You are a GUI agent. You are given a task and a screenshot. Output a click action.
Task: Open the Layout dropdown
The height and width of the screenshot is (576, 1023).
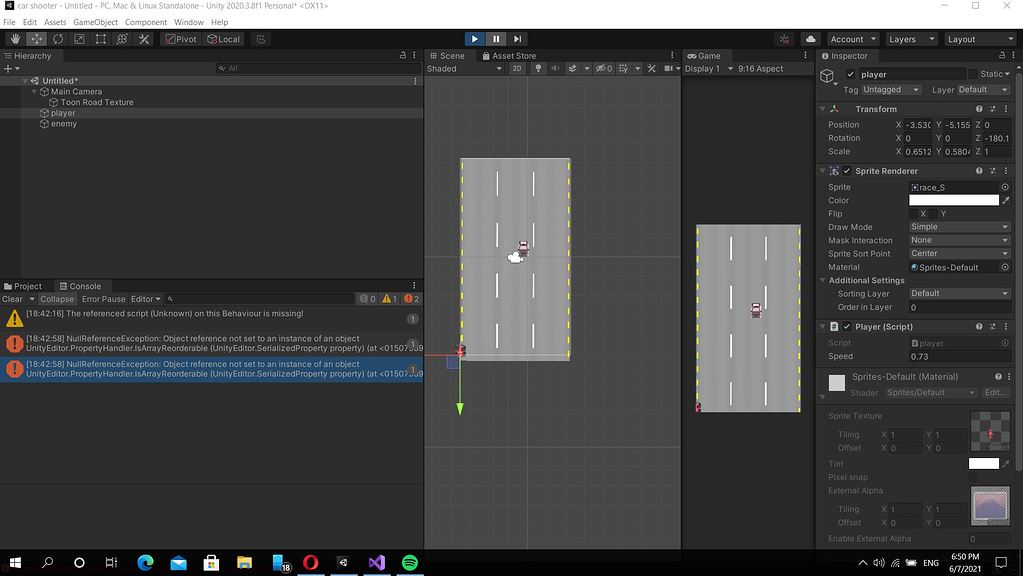coord(980,39)
